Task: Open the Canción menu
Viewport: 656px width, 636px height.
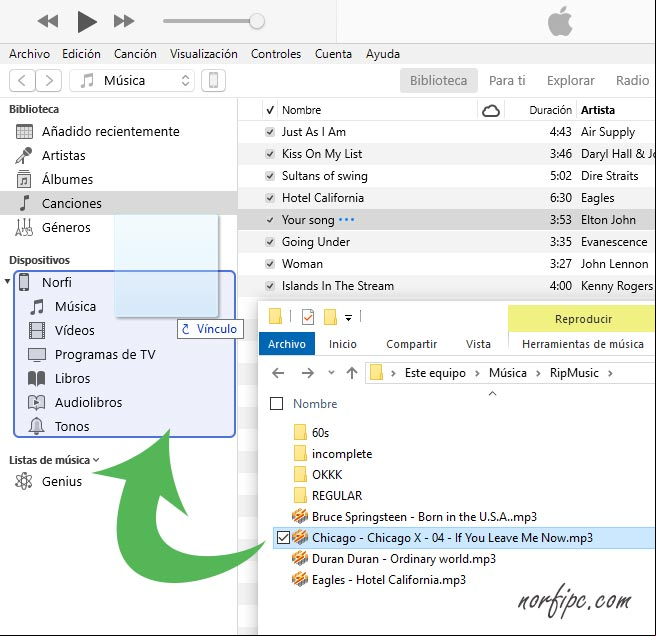Action: pyautogui.click(x=135, y=54)
